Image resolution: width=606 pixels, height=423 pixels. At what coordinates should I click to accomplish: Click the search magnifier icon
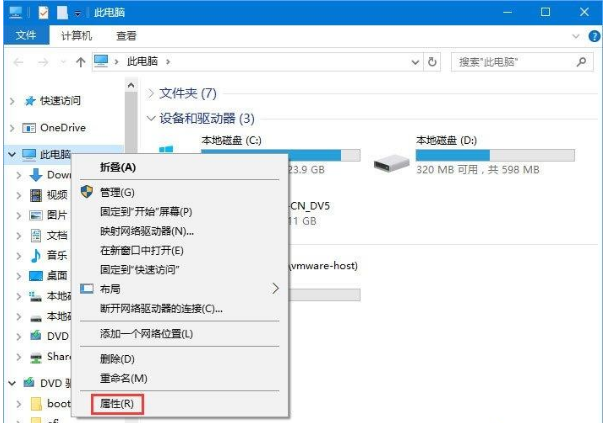click(581, 61)
